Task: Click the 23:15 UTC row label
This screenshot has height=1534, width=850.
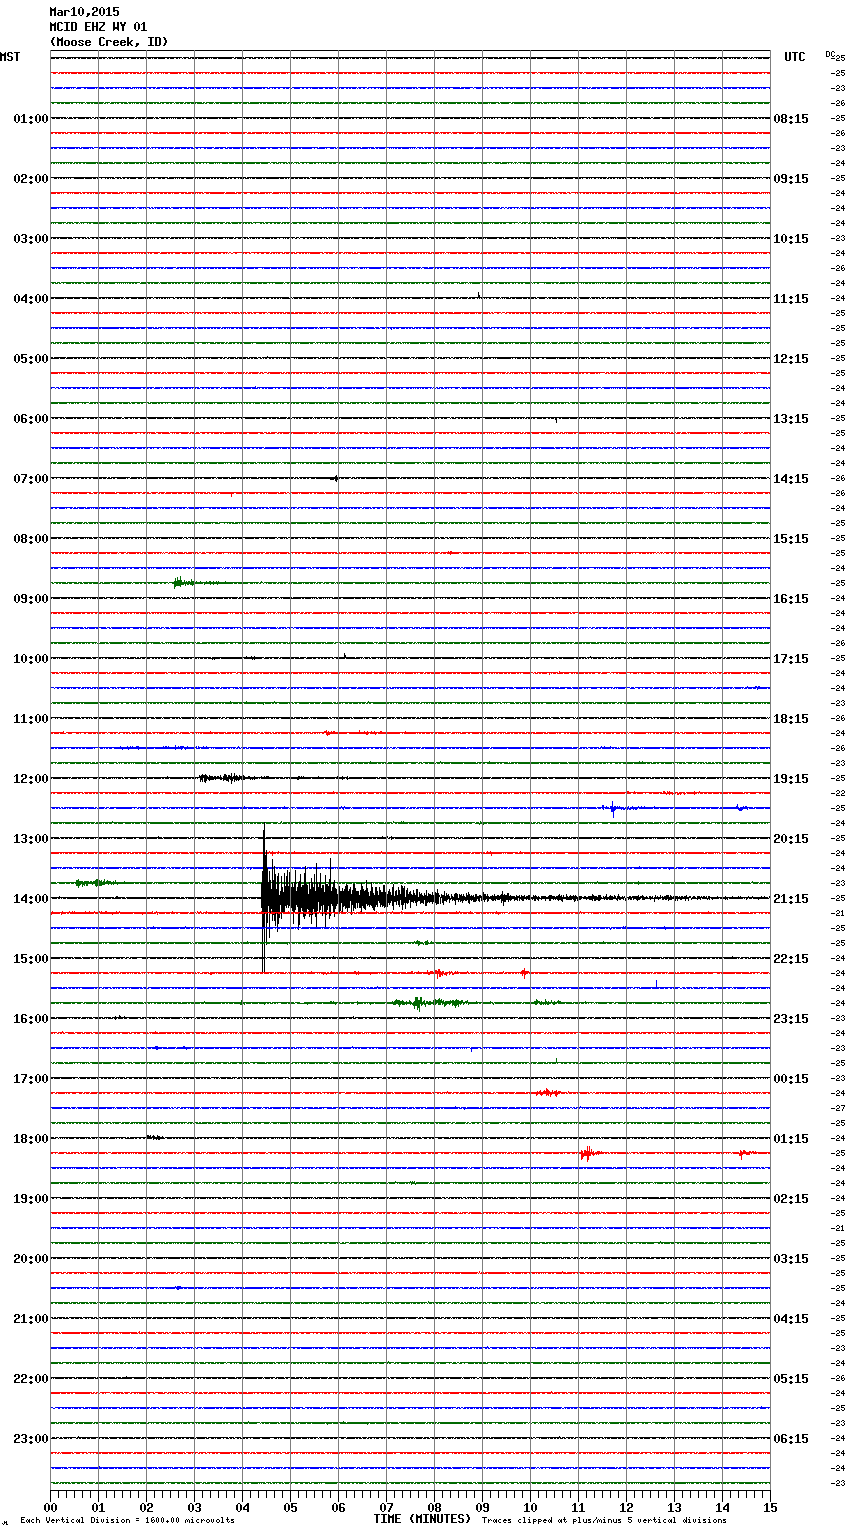Action: [x=791, y=1019]
